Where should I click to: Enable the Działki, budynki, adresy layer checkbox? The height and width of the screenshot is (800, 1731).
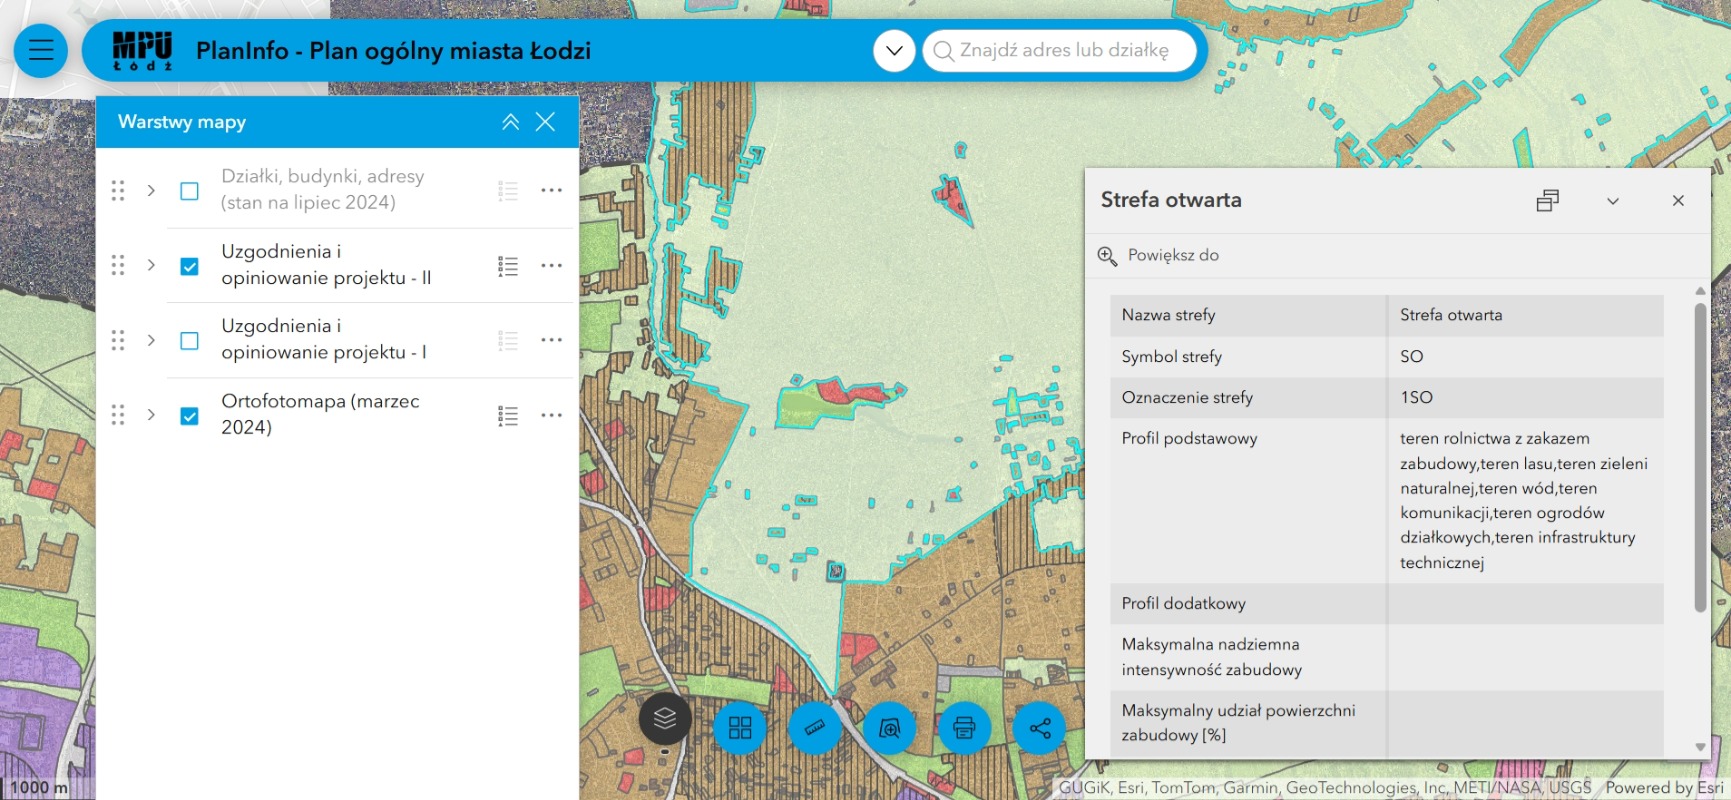(189, 190)
